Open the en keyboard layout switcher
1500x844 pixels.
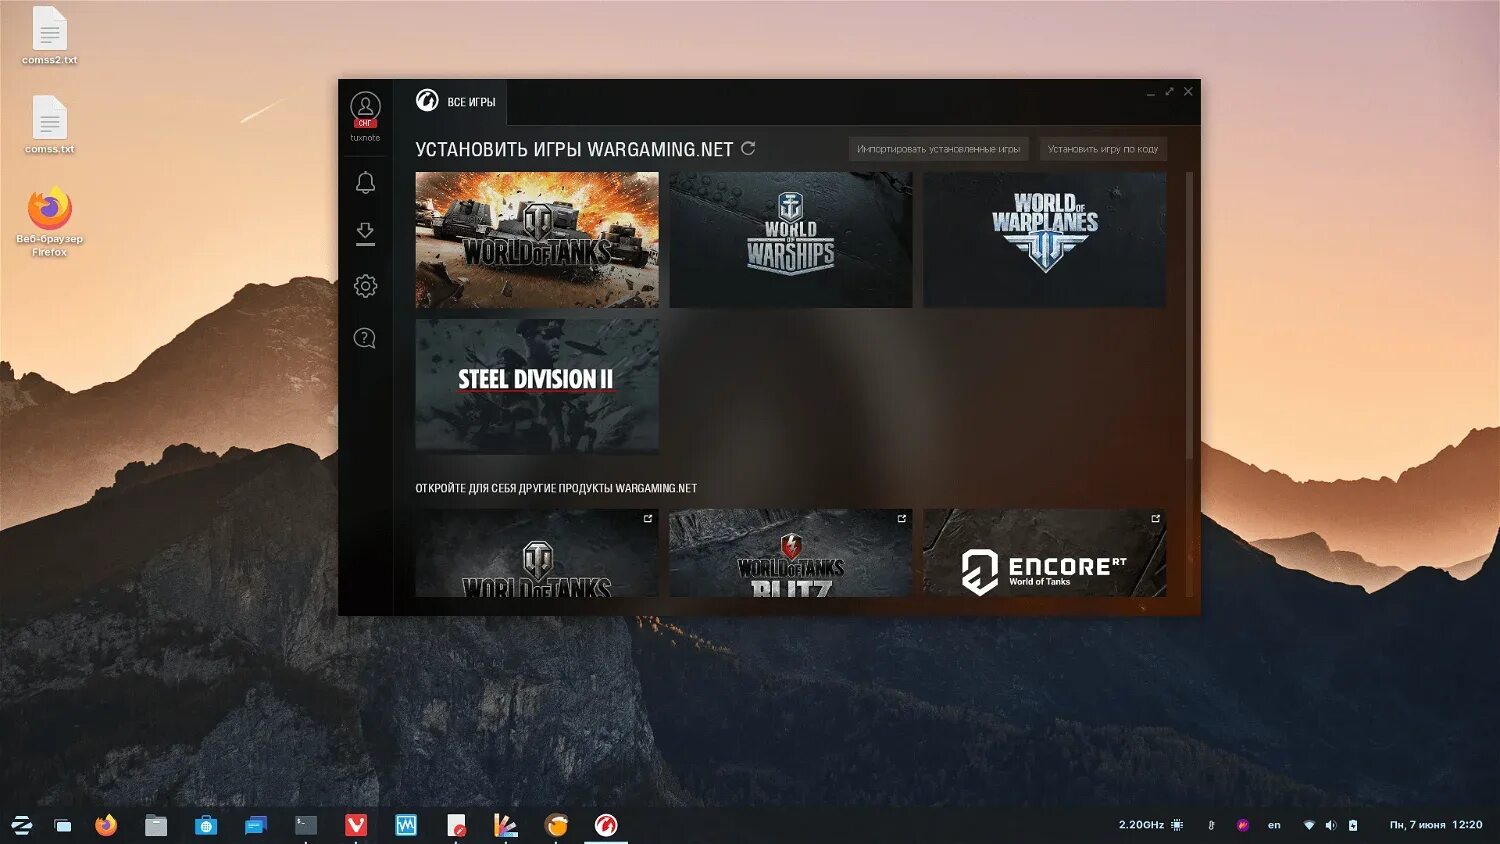(x=1274, y=825)
